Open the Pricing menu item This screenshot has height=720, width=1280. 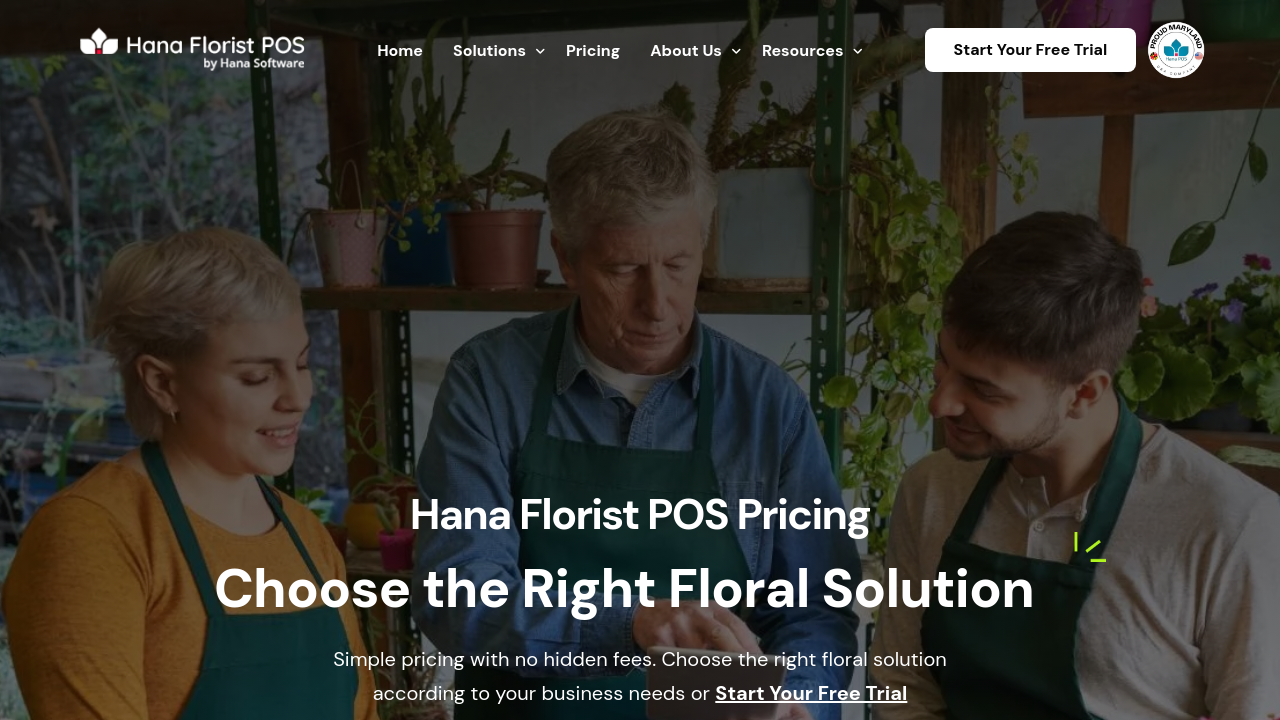(x=593, y=51)
